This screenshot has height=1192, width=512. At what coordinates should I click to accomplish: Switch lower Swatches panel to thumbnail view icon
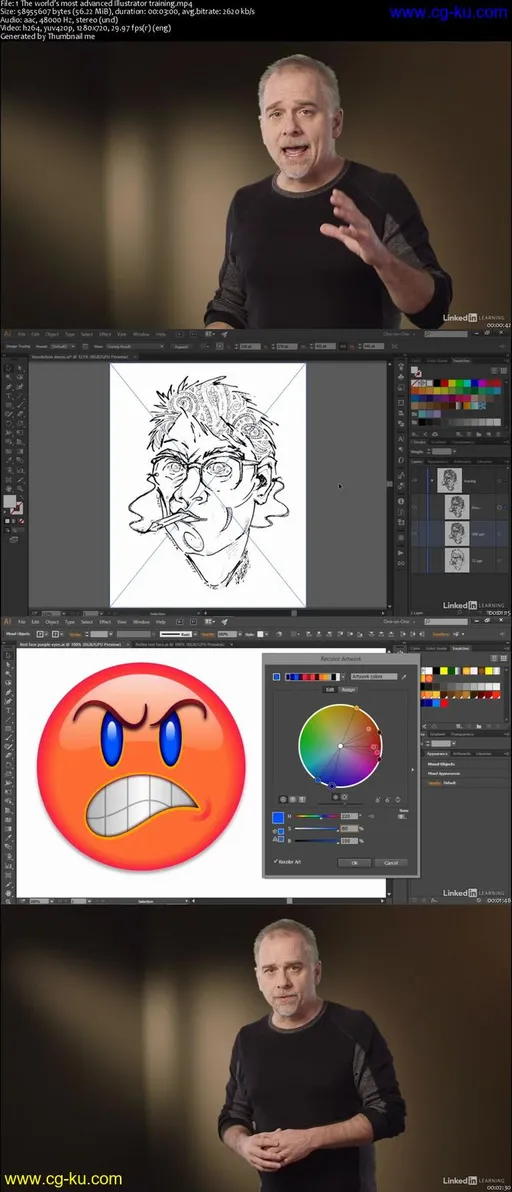point(504,658)
